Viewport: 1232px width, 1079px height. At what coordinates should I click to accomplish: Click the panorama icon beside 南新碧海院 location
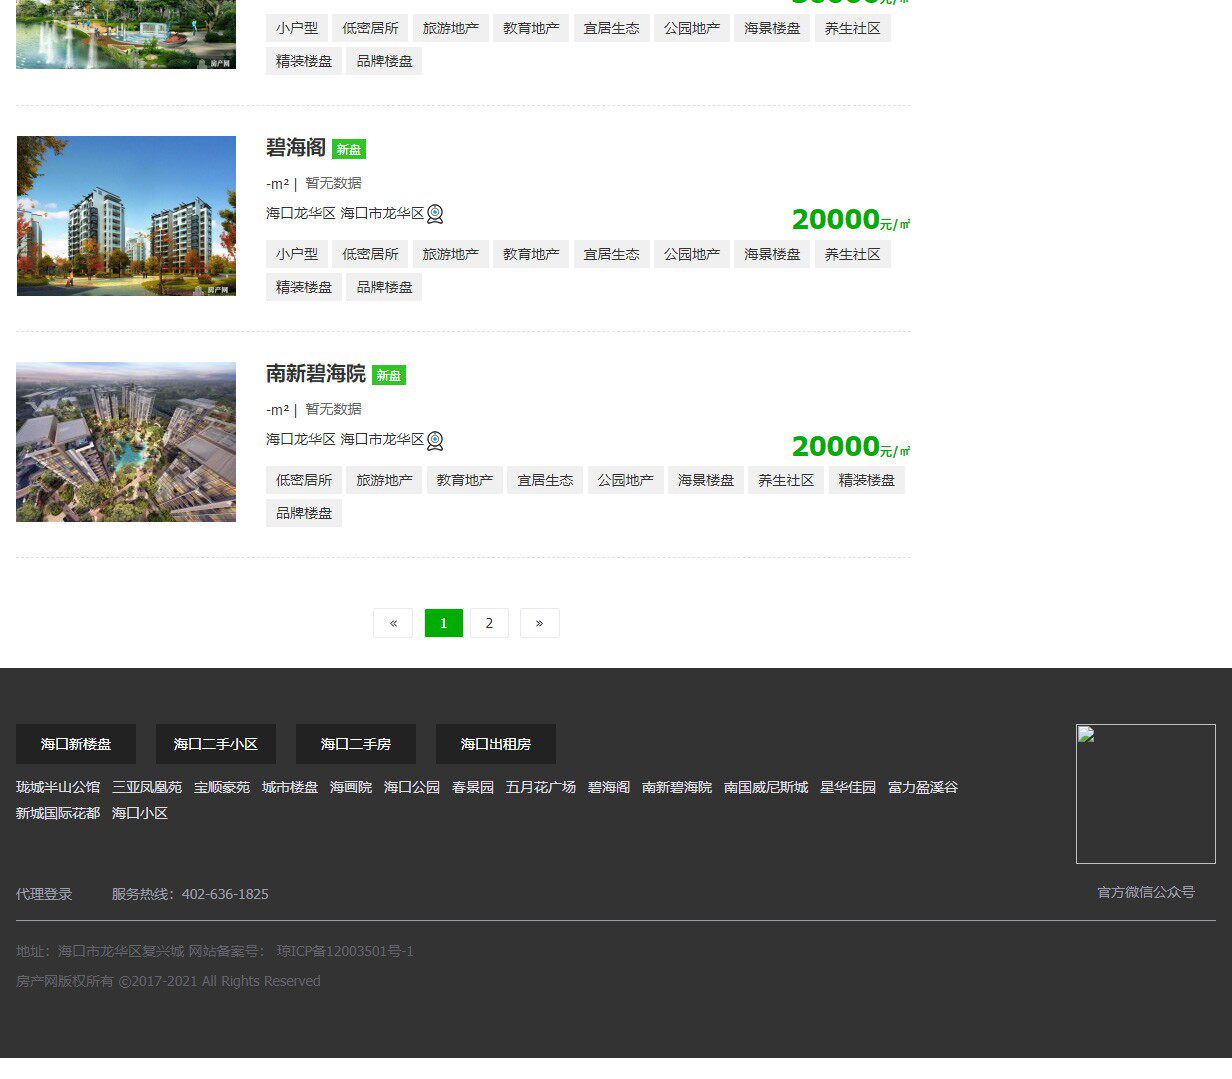[434, 440]
